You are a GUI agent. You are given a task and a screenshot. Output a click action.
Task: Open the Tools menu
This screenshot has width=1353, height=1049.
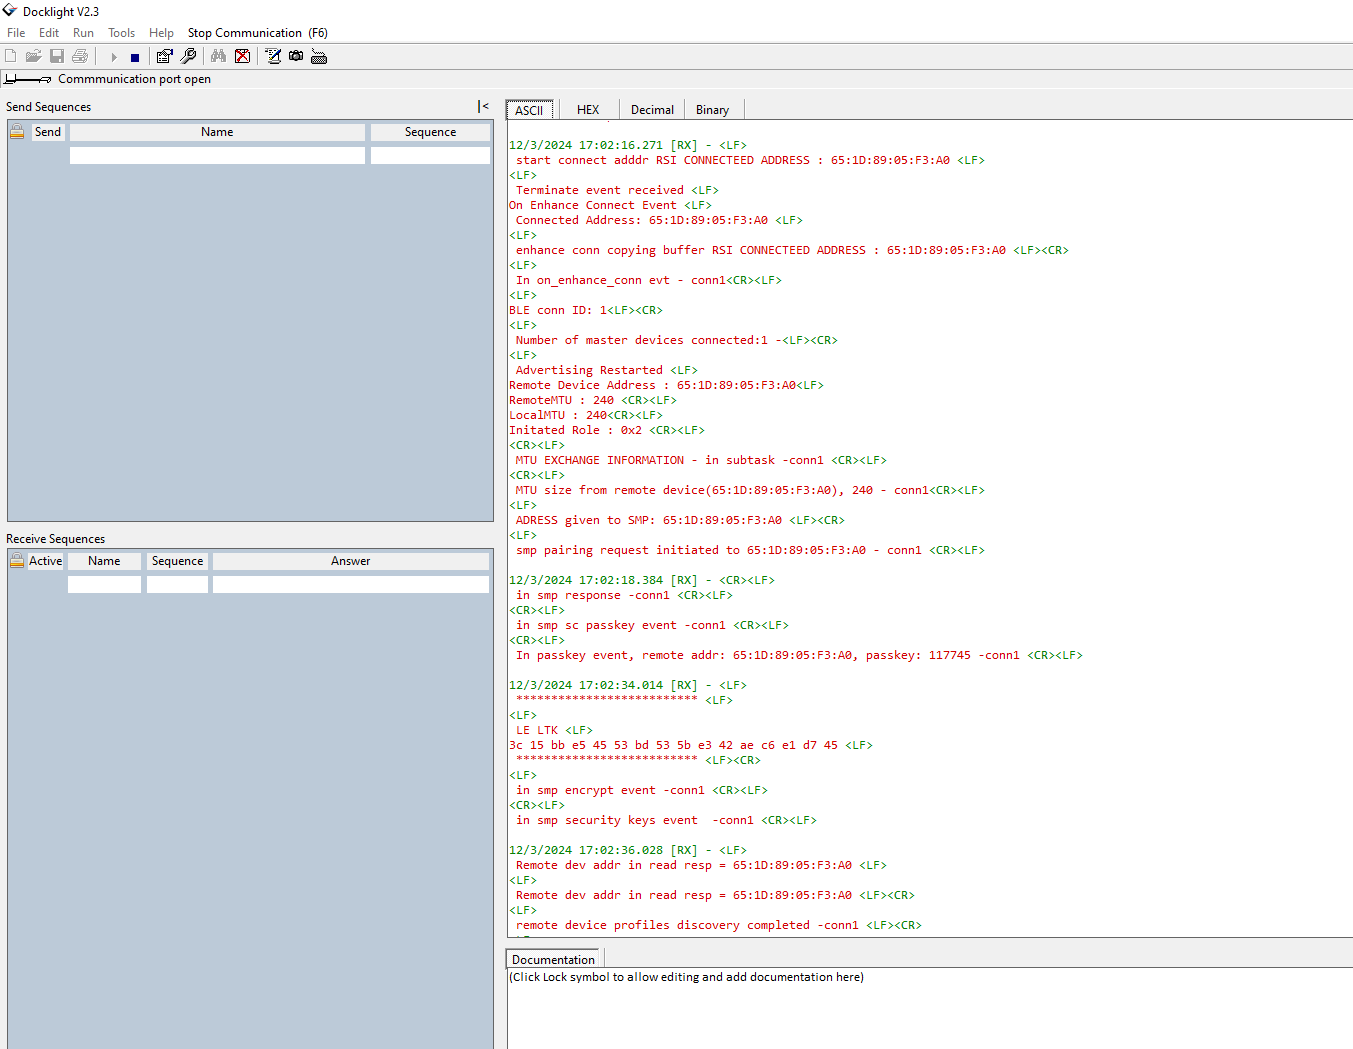click(121, 32)
